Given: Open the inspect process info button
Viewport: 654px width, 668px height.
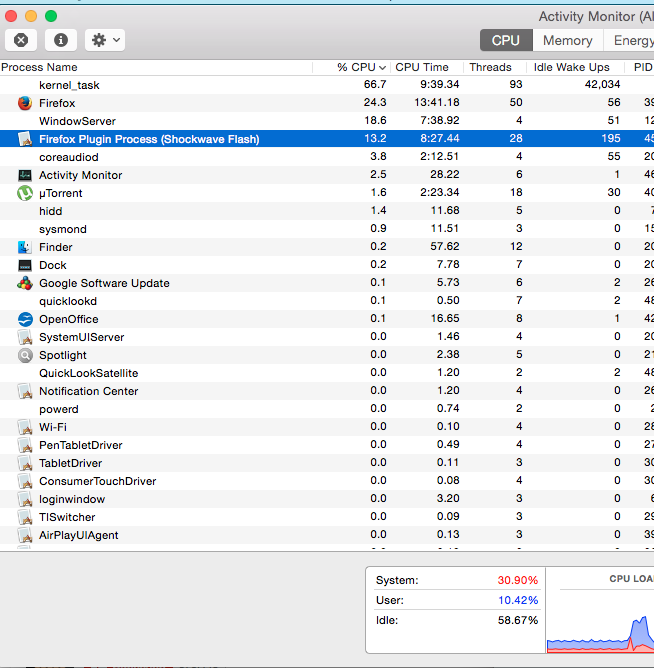Looking at the screenshot, I should click(x=61, y=40).
